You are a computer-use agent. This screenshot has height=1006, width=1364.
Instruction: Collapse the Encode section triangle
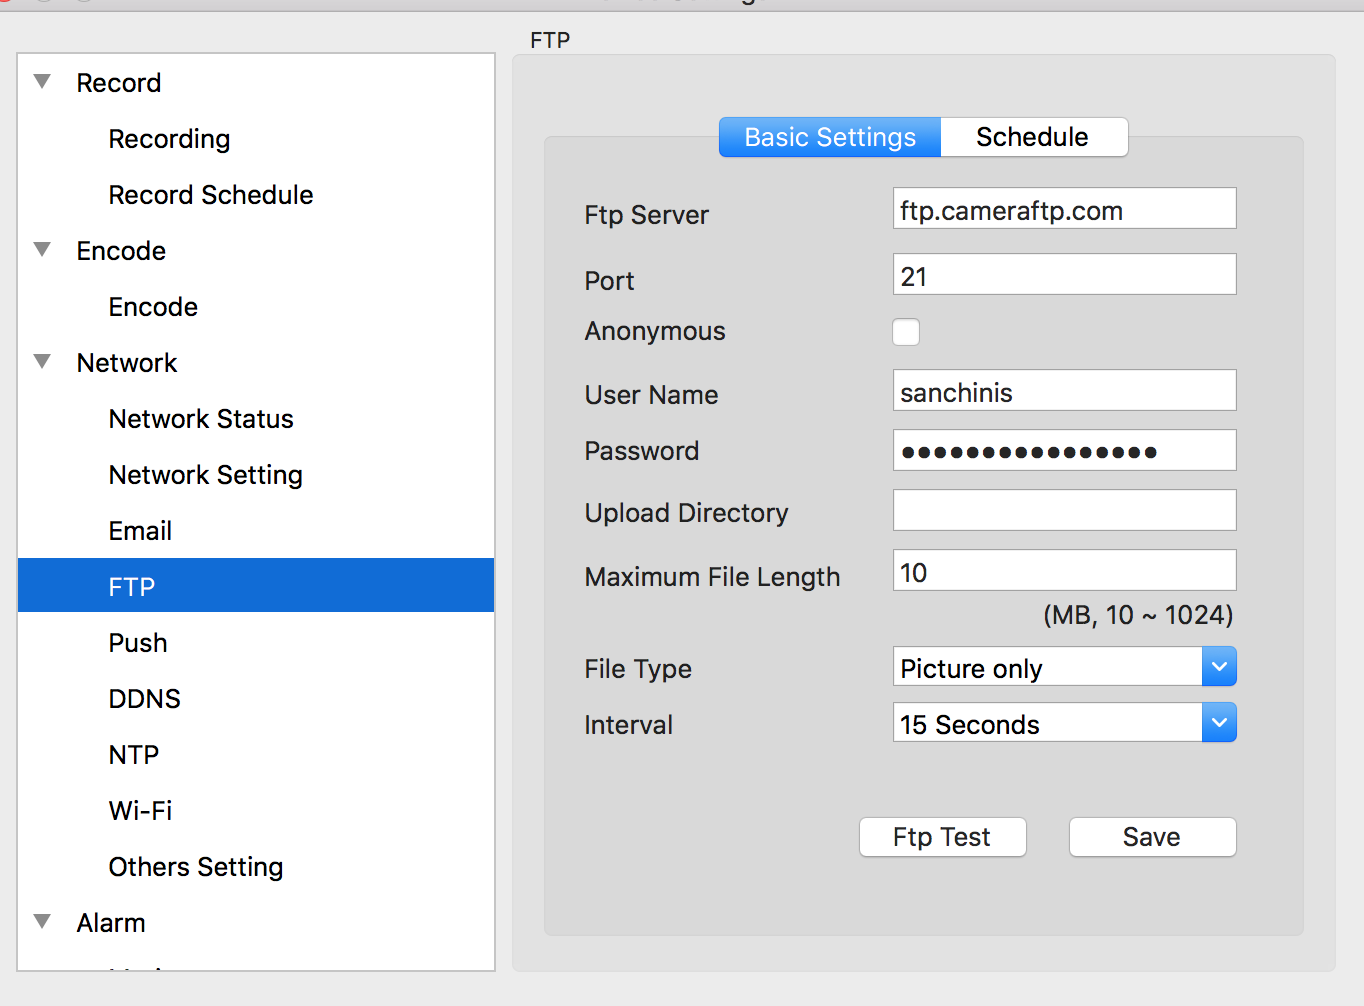click(x=42, y=250)
